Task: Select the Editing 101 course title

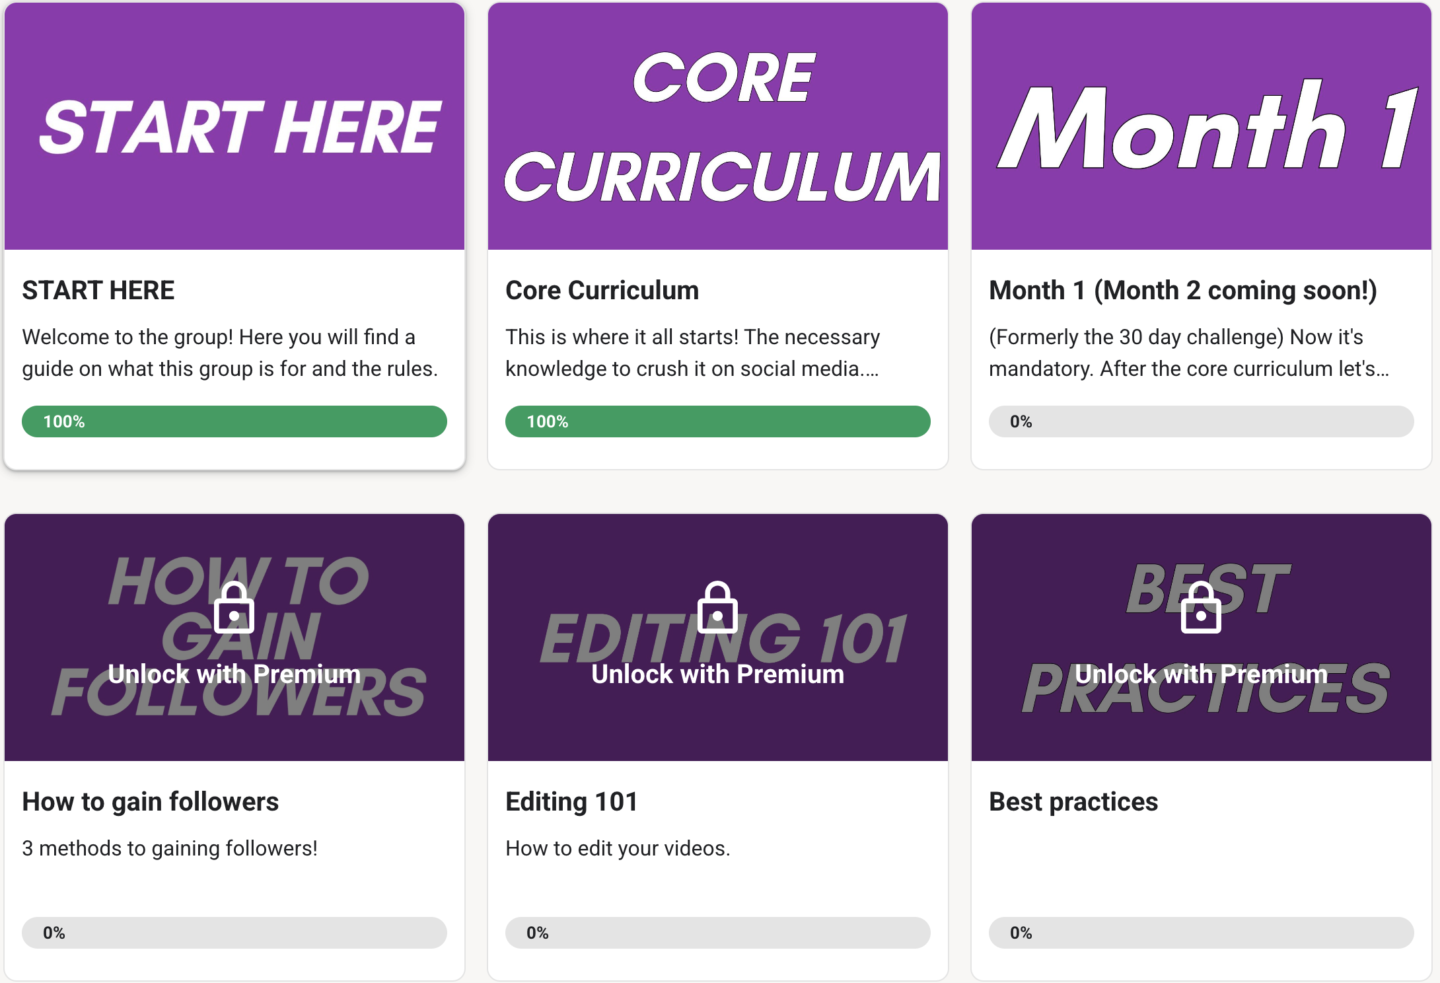Action: point(571,802)
